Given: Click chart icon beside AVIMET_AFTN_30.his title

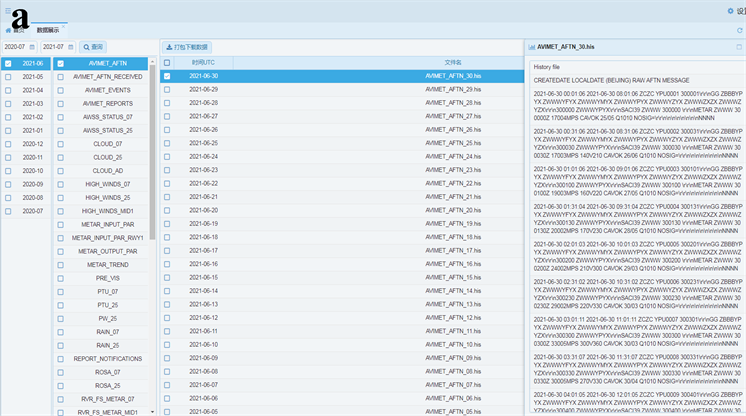Looking at the screenshot, I should [531, 47].
